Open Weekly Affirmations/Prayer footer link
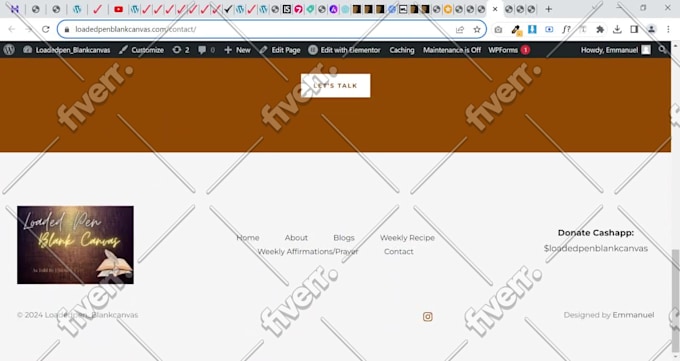This screenshot has height=361, width=680. click(308, 252)
